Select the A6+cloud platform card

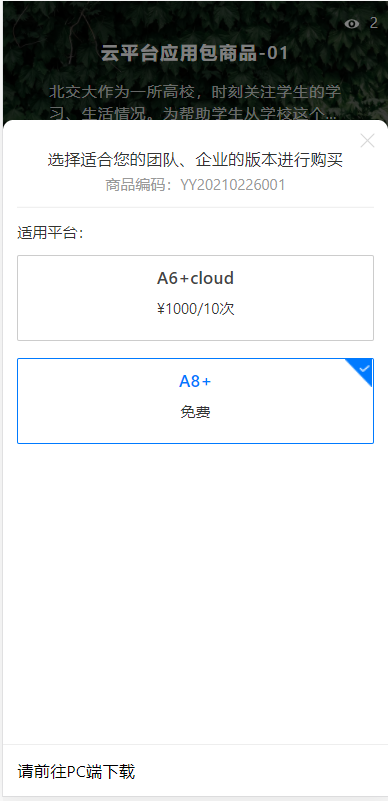196,298
